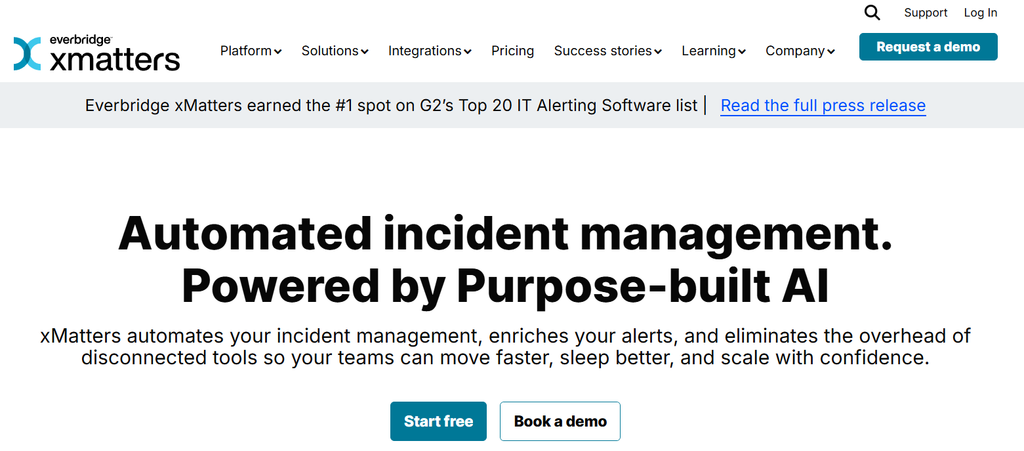Open the Support link
Image resolution: width=1024 pixels, height=451 pixels.
(x=925, y=12)
